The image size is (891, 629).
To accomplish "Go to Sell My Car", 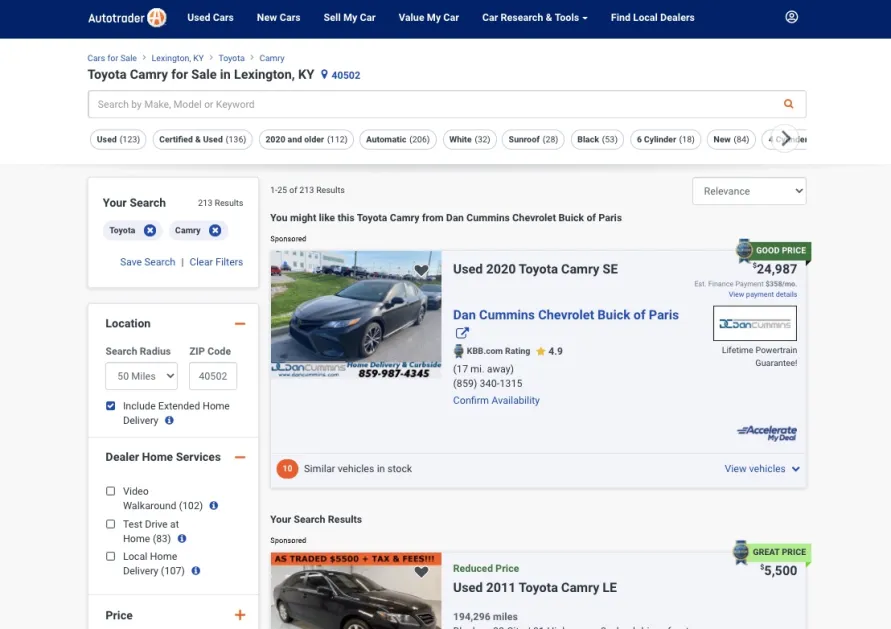I will point(349,18).
